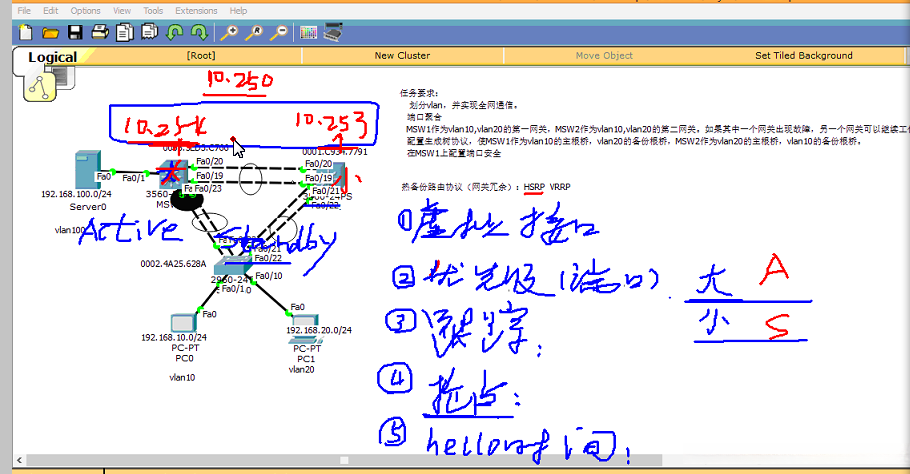Select the PC0 name label
The height and width of the screenshot is (474, 910).
coord(184,359)
